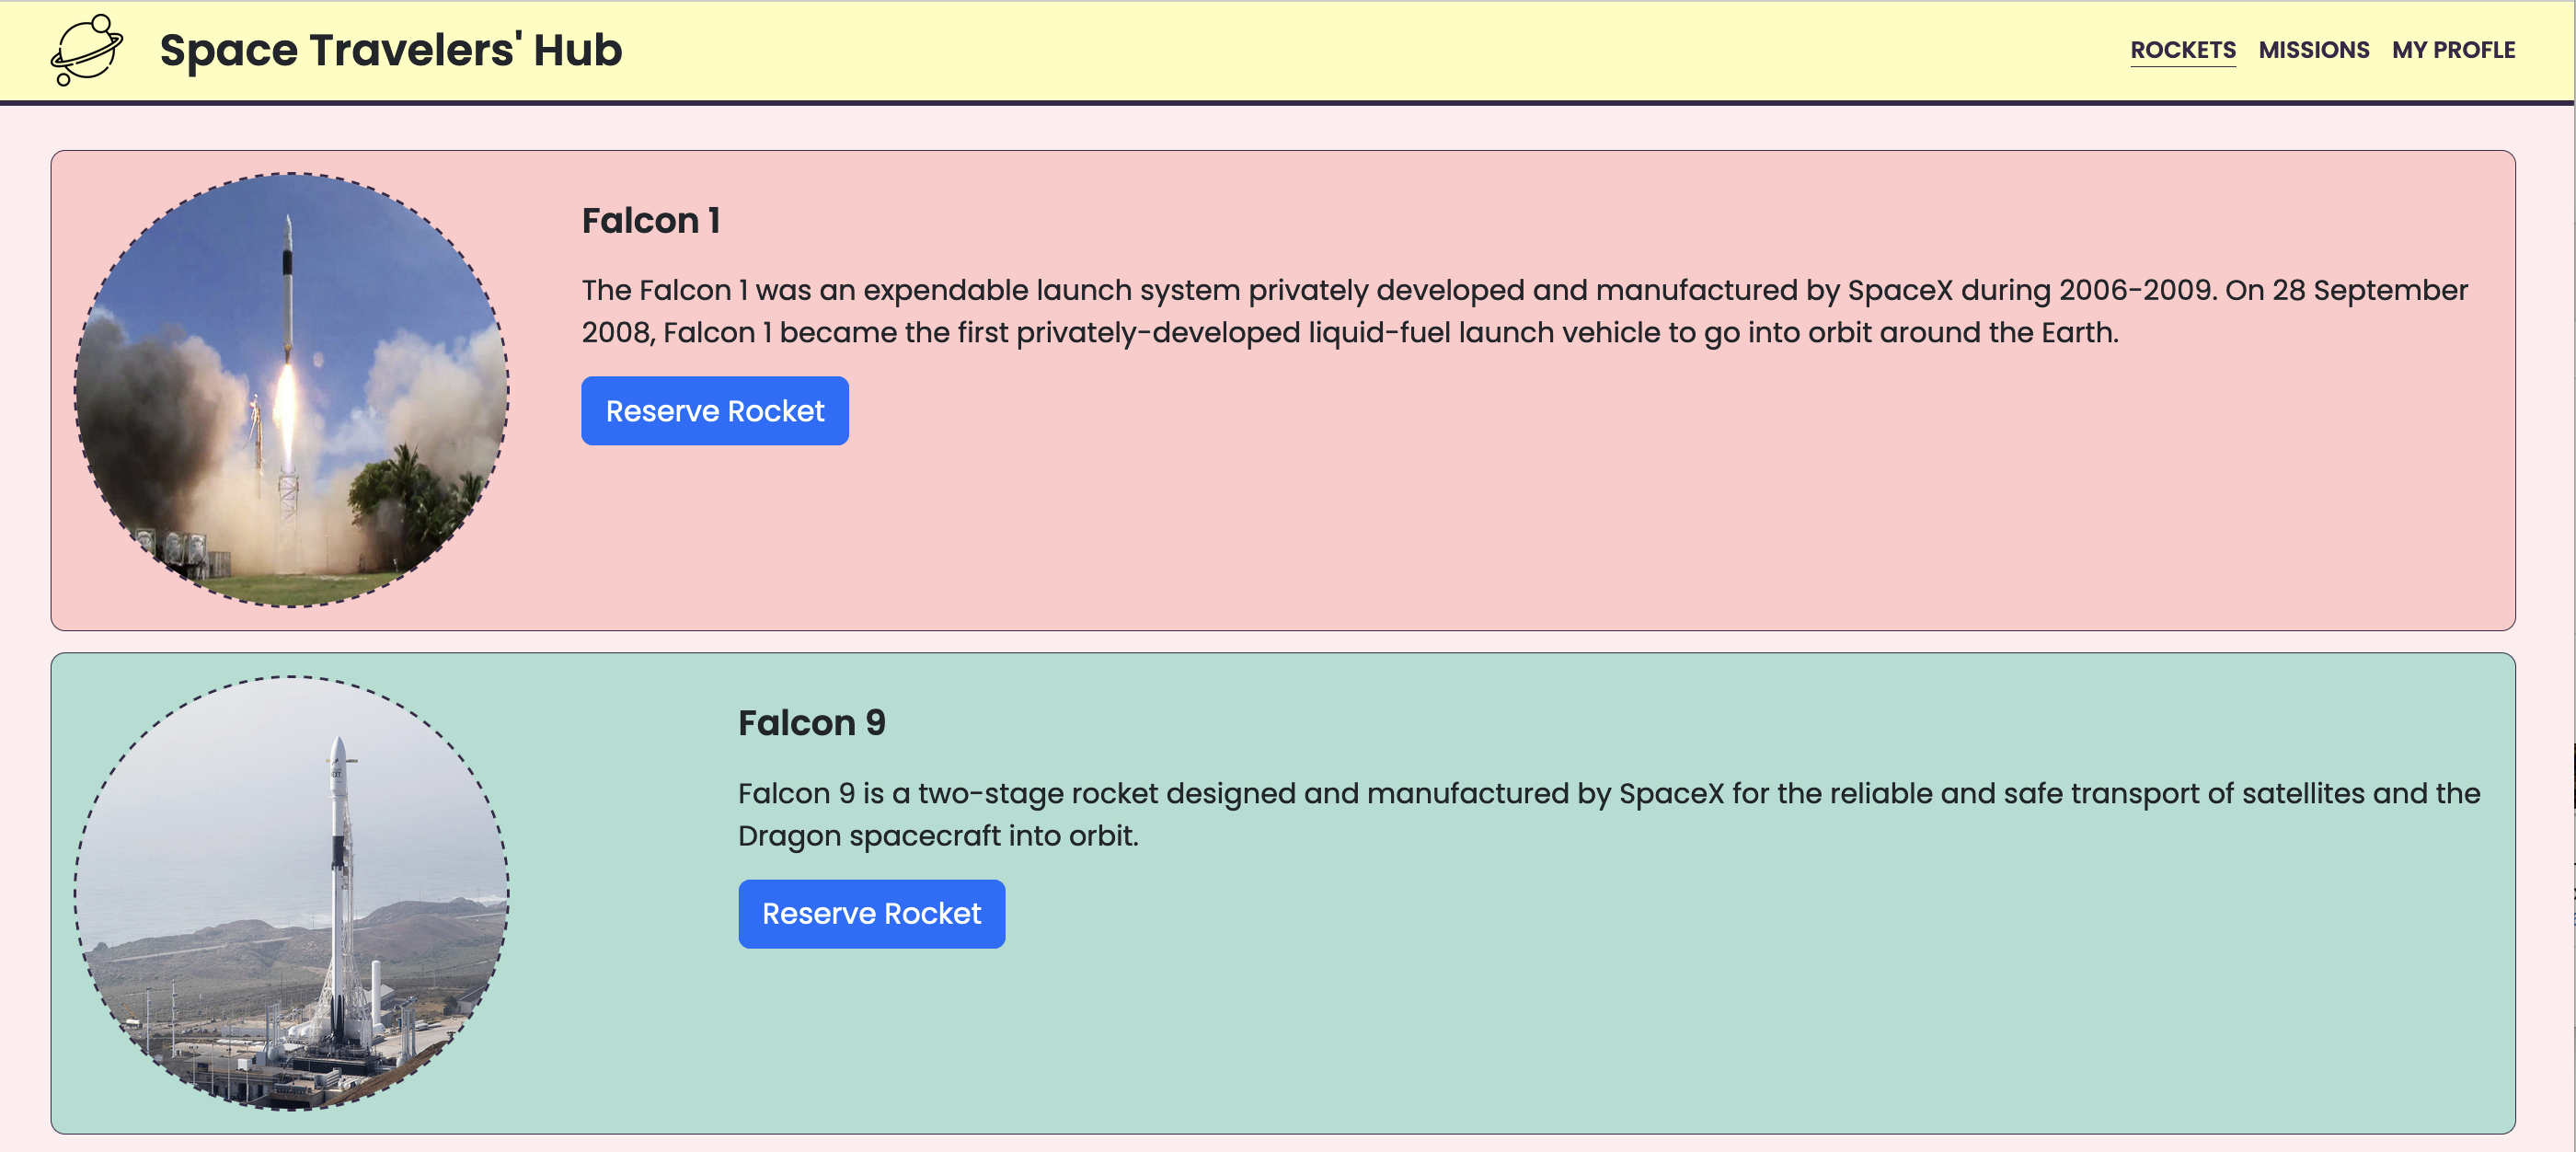Click the Falcon 9 heading
The height and width of the screenshot is (1152, 2576).
click(811, 723)
